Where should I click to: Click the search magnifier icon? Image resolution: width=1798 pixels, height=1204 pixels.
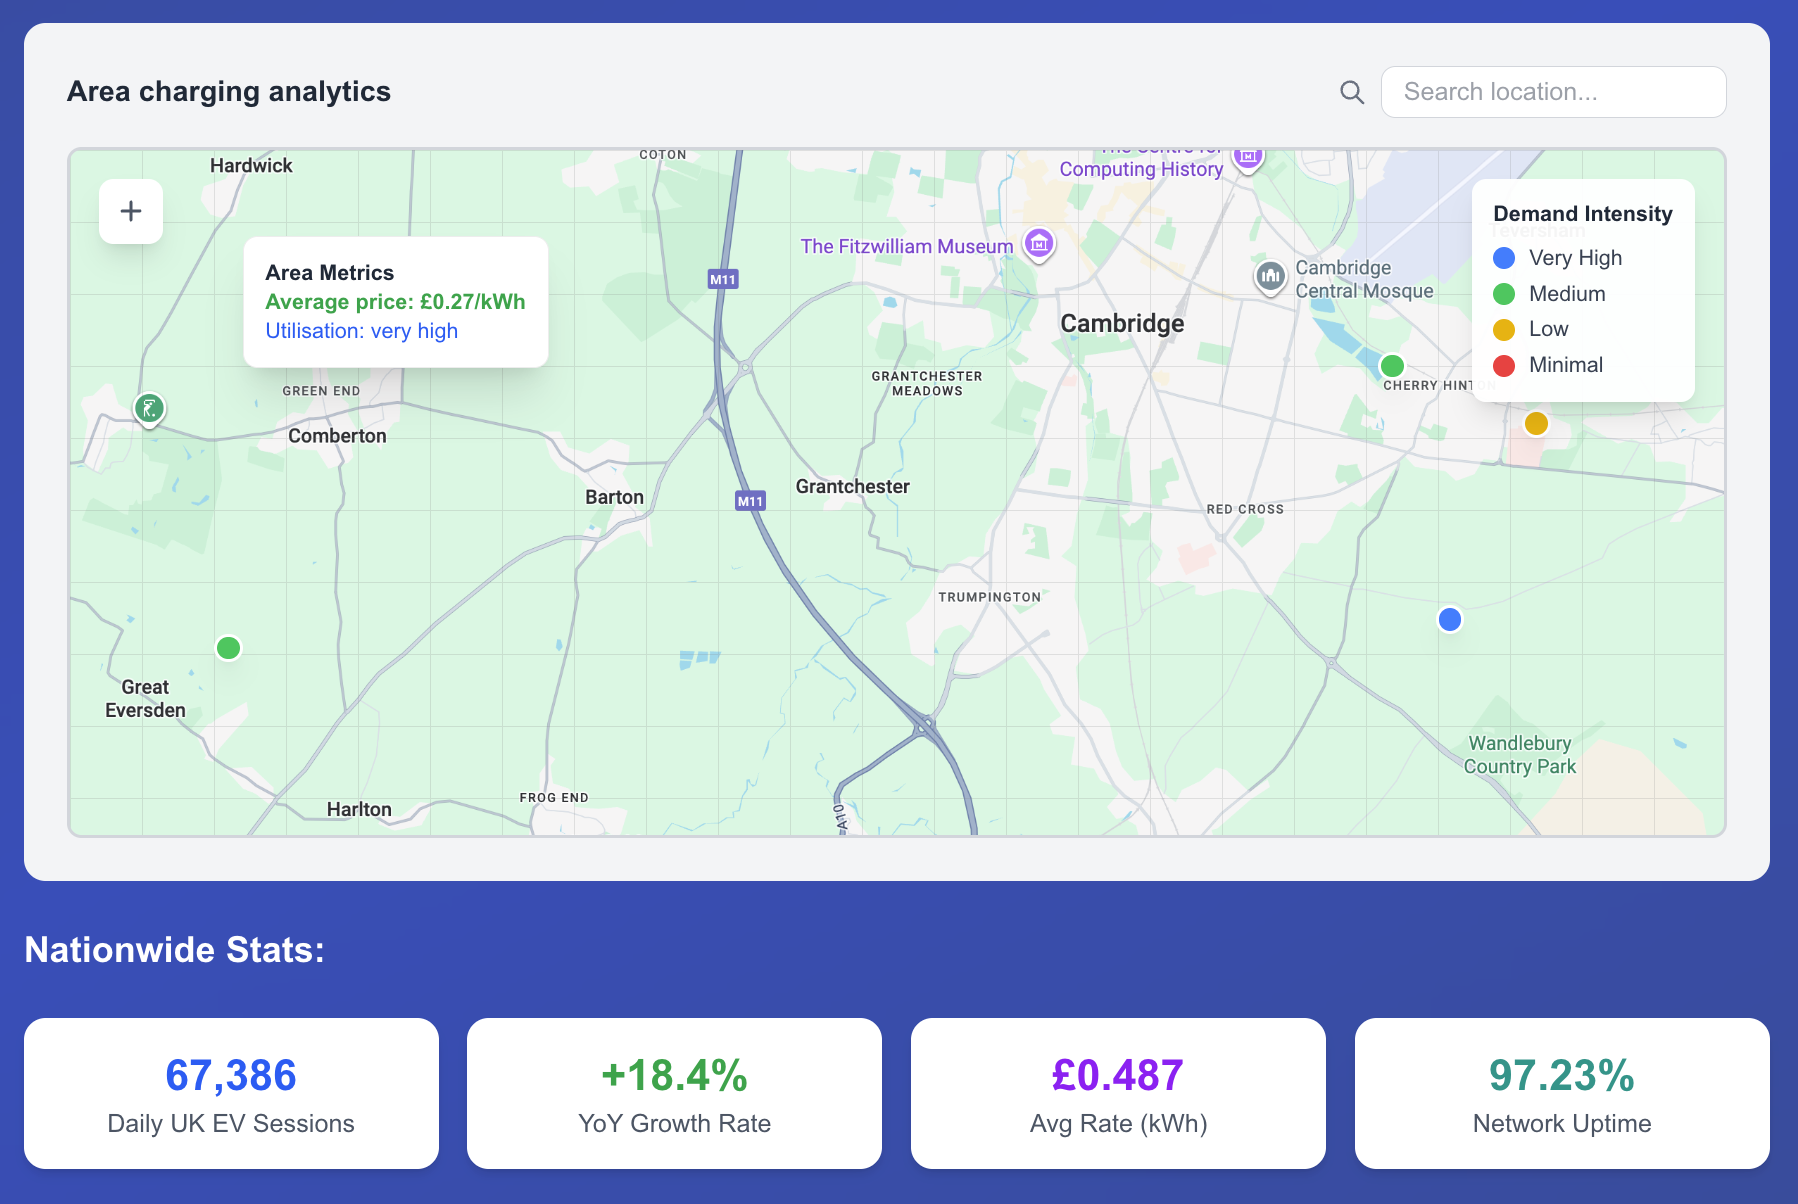pyautogui.click(x=1352, y=92)
